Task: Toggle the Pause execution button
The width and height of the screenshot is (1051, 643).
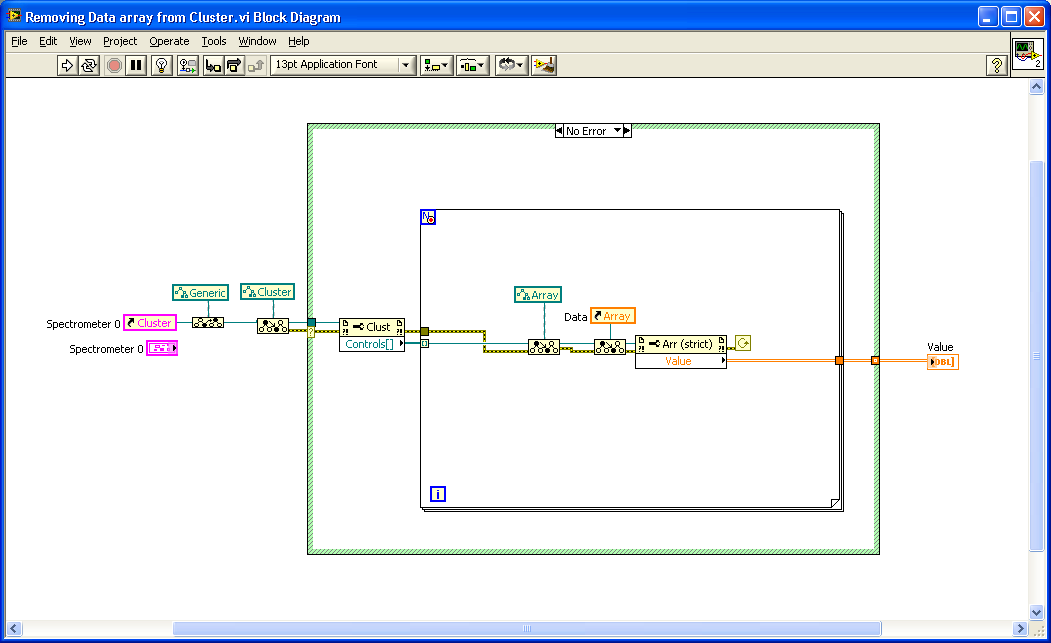Action: point(136,65)
